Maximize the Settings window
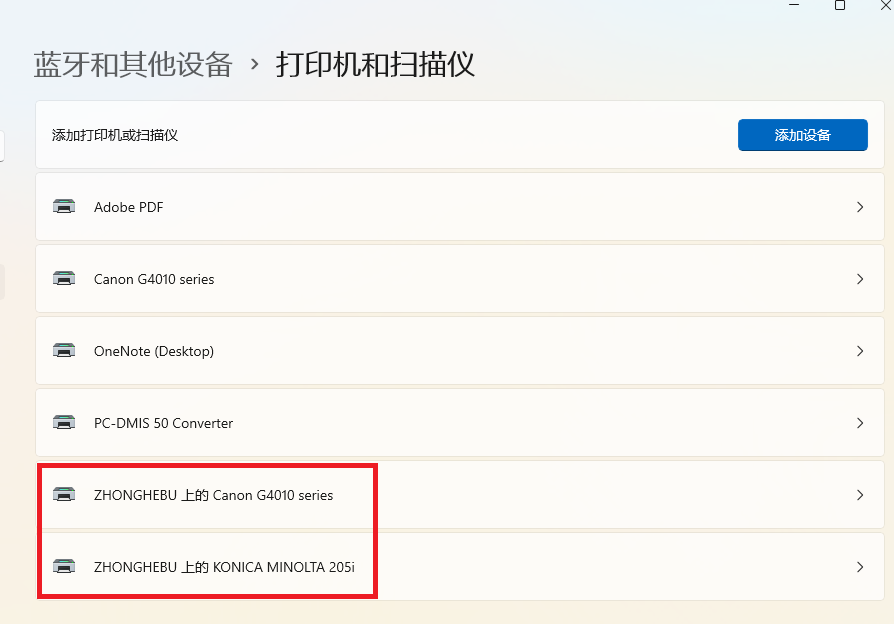Screen dimensions: 894x624 point(840,5)
